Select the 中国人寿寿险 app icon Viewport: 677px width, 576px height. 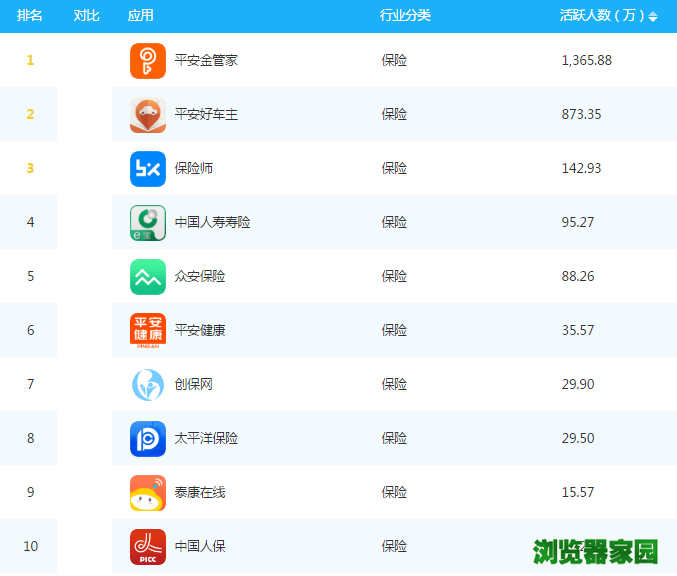coord(147,223)
